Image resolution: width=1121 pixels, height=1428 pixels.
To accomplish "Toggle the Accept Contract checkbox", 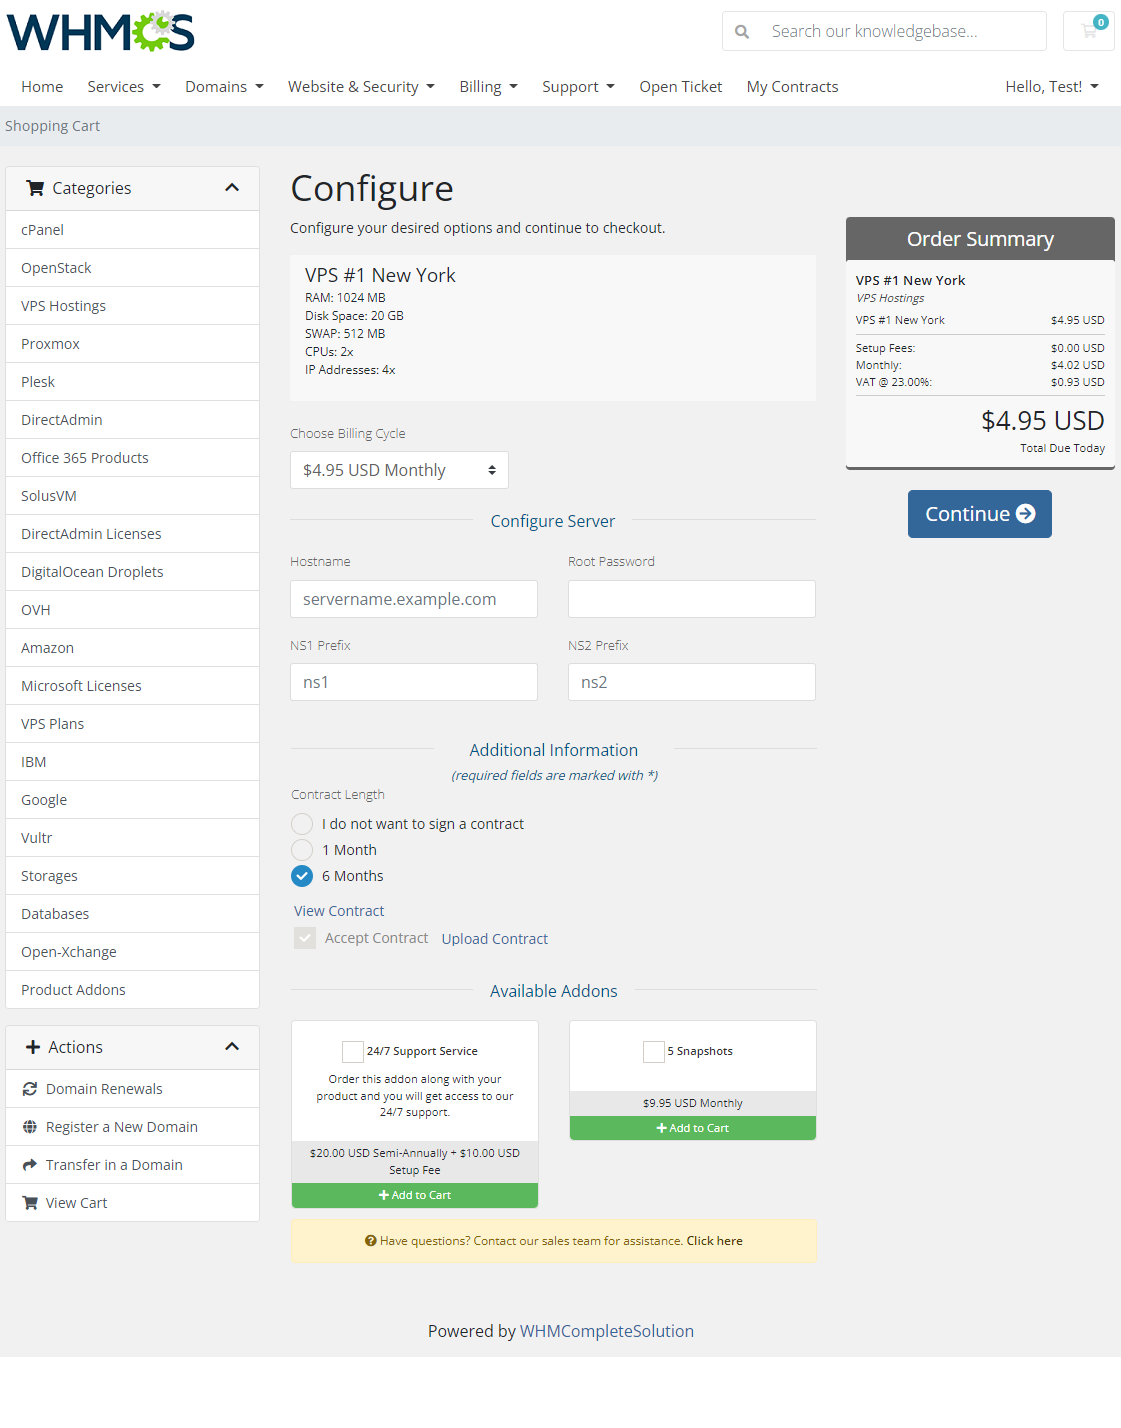I will click(305, 938).
